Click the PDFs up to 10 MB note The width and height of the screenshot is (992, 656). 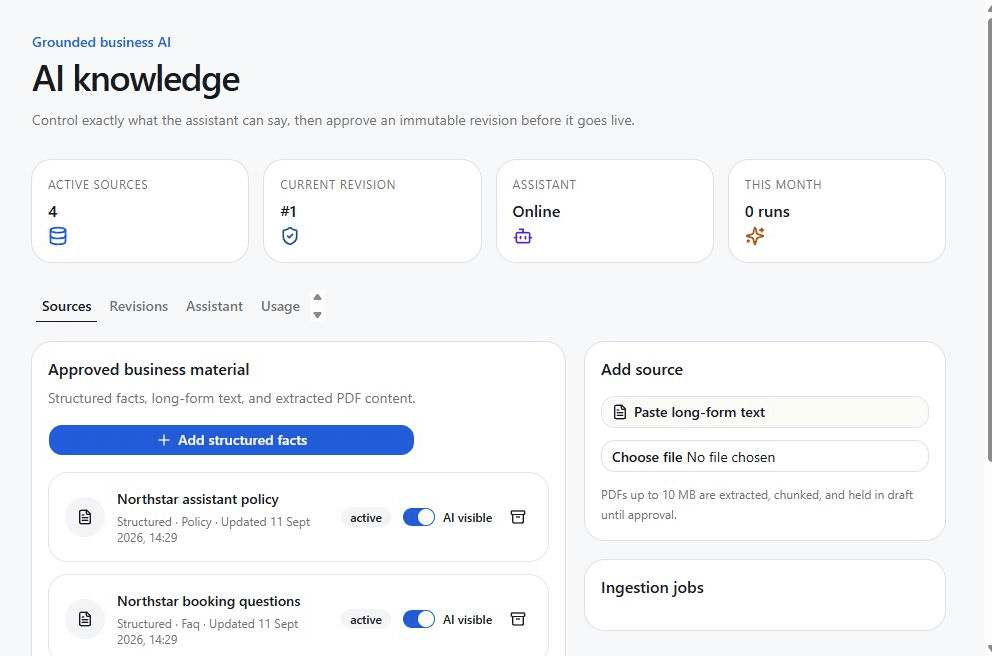[x=757, y=505]
